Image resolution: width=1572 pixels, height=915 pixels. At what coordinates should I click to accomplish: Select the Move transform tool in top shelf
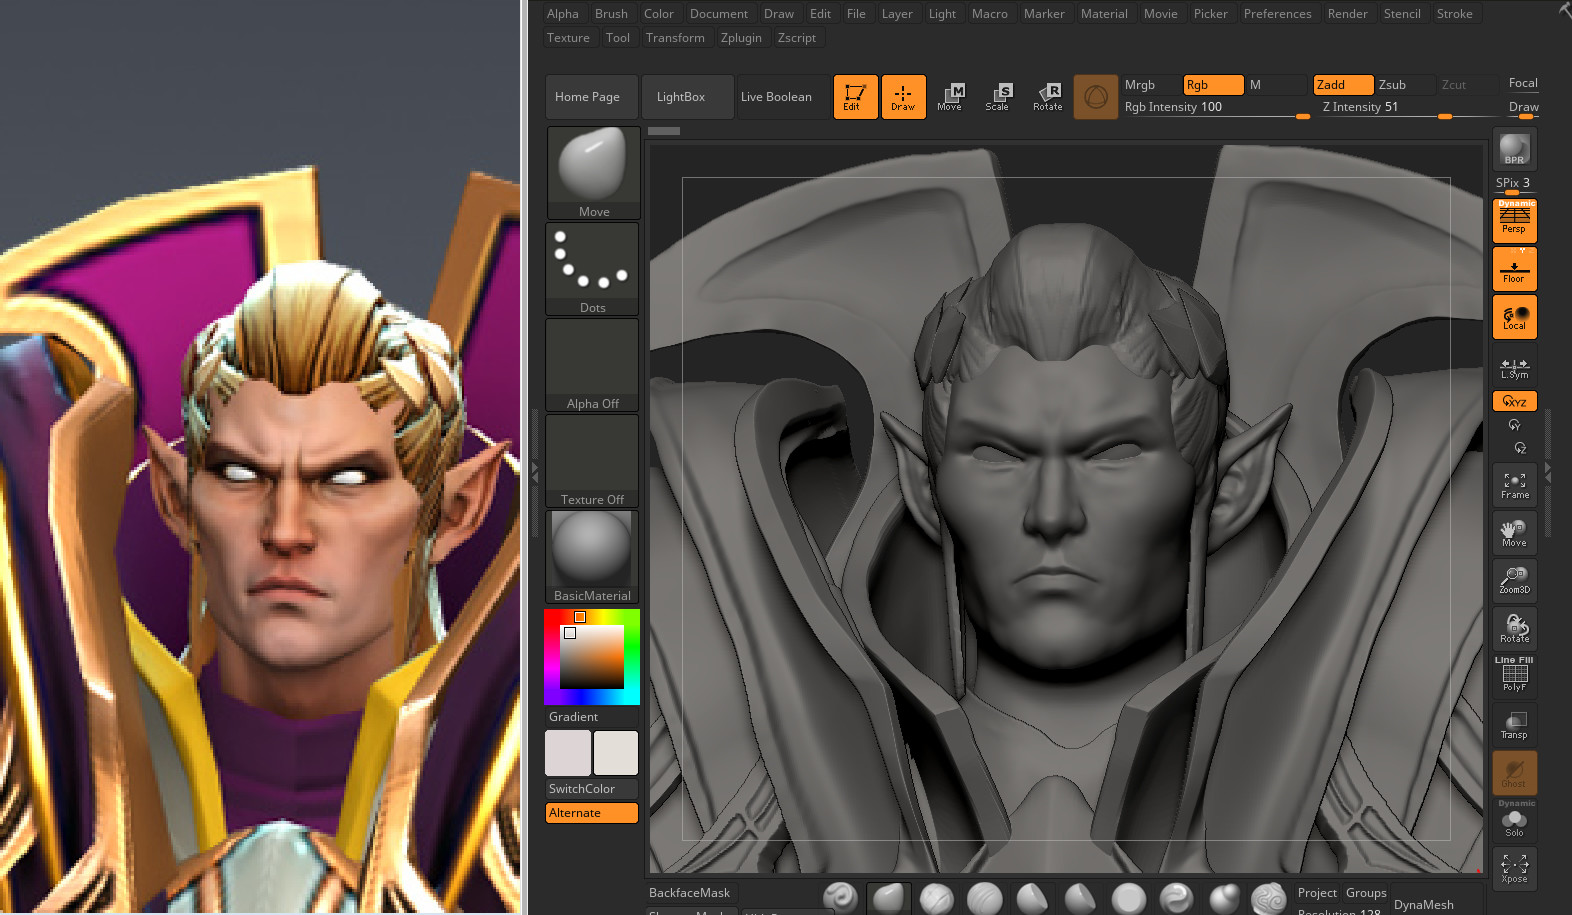pyautogui.click(x=950, y=97)
